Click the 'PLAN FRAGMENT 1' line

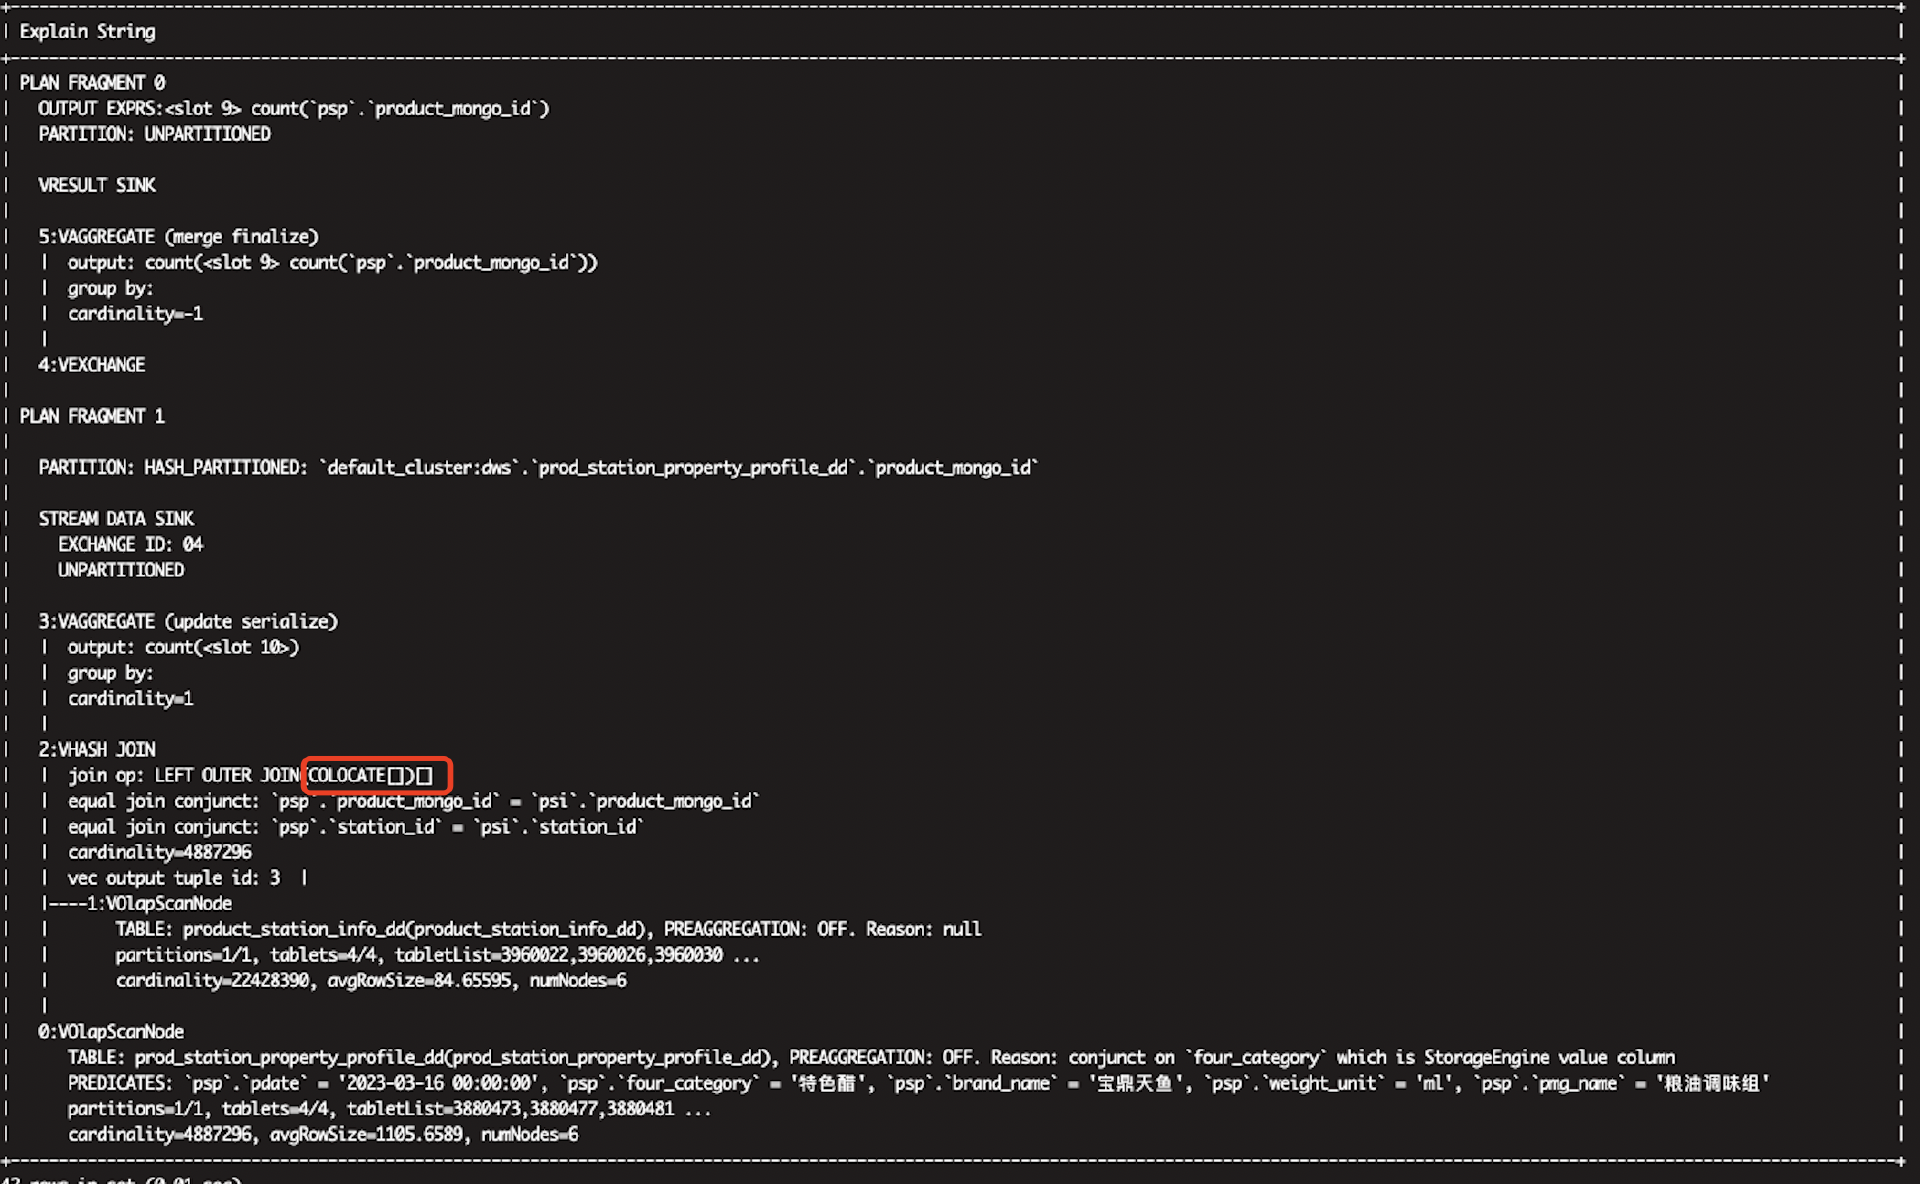(92, 416)
